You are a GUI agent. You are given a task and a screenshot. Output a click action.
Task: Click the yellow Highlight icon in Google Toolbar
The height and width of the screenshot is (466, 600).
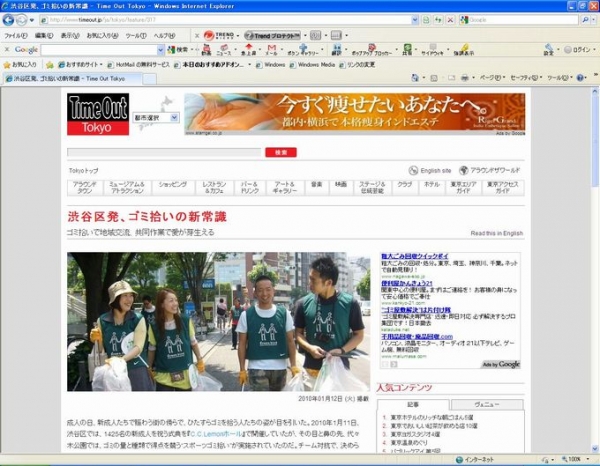point(464,50)
